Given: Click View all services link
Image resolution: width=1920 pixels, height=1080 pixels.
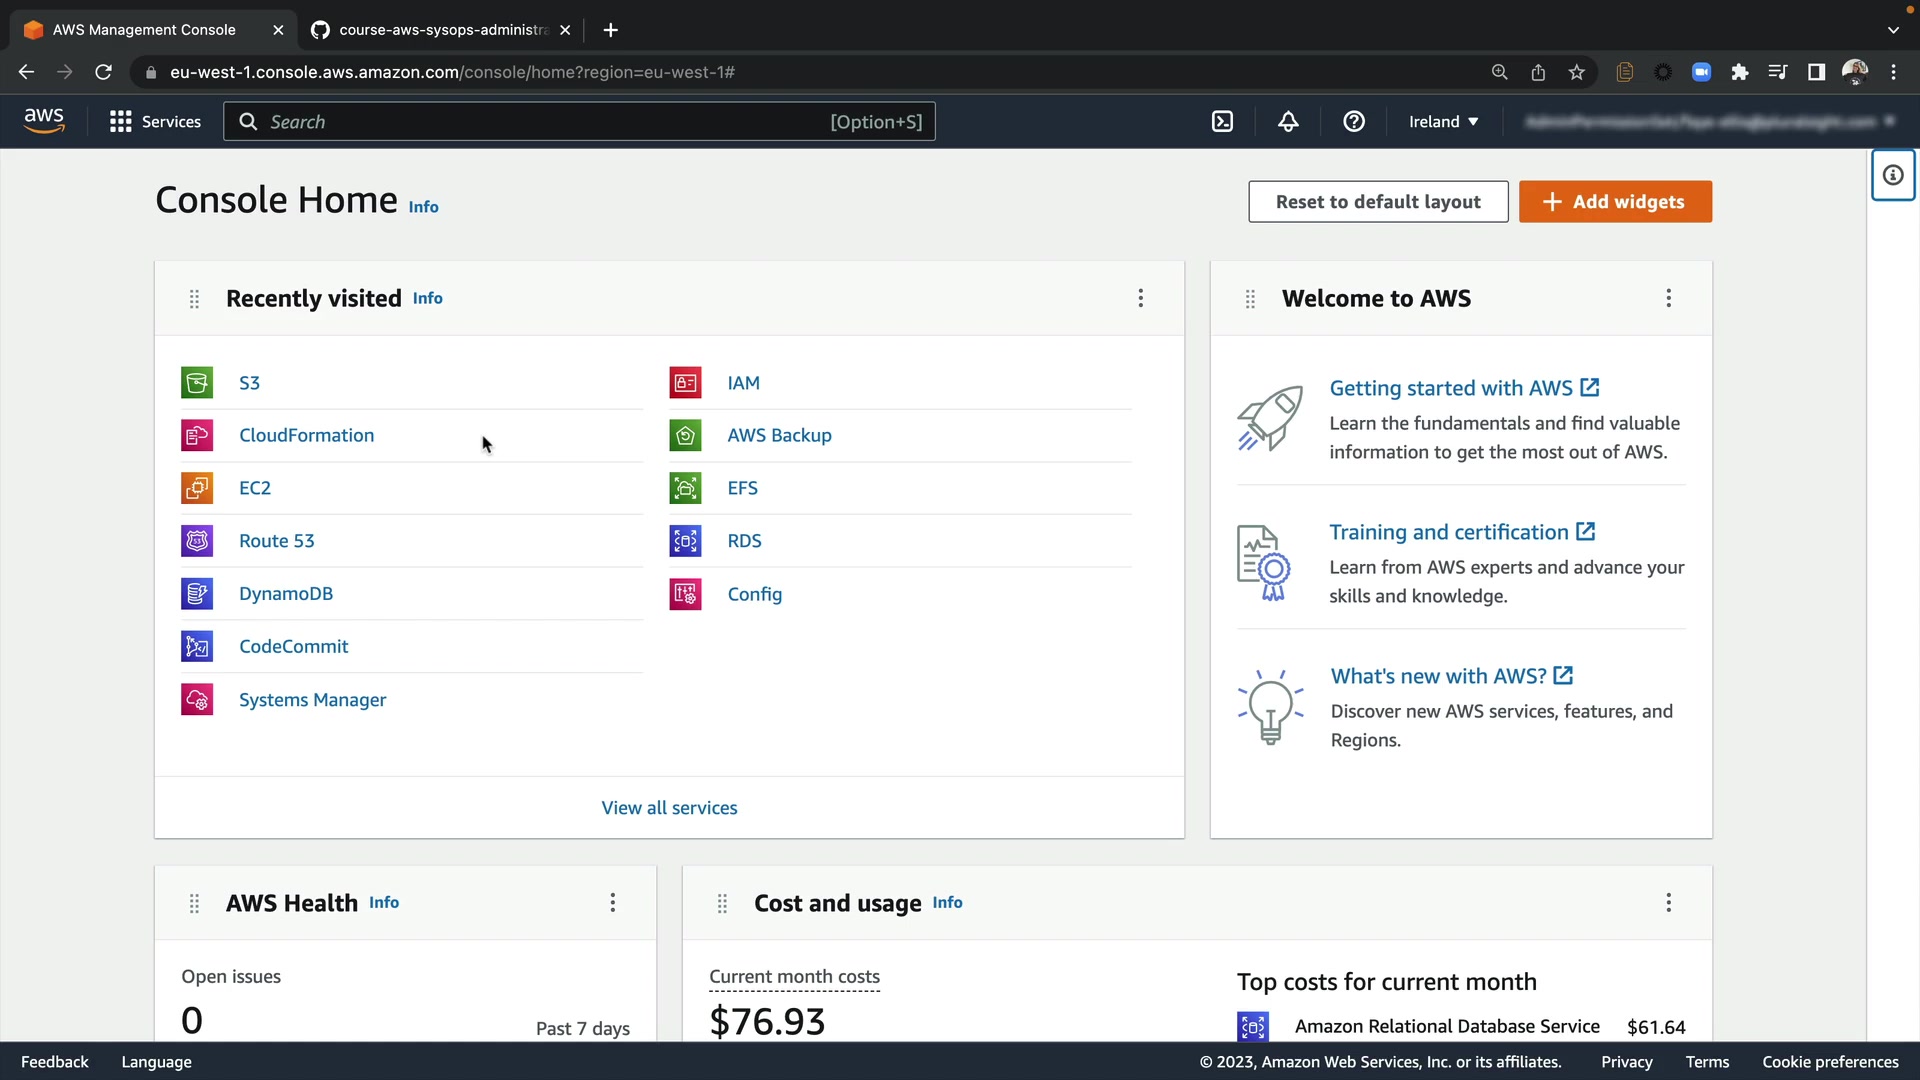Looking at the screenshot, I should click(x=669, y=808).
